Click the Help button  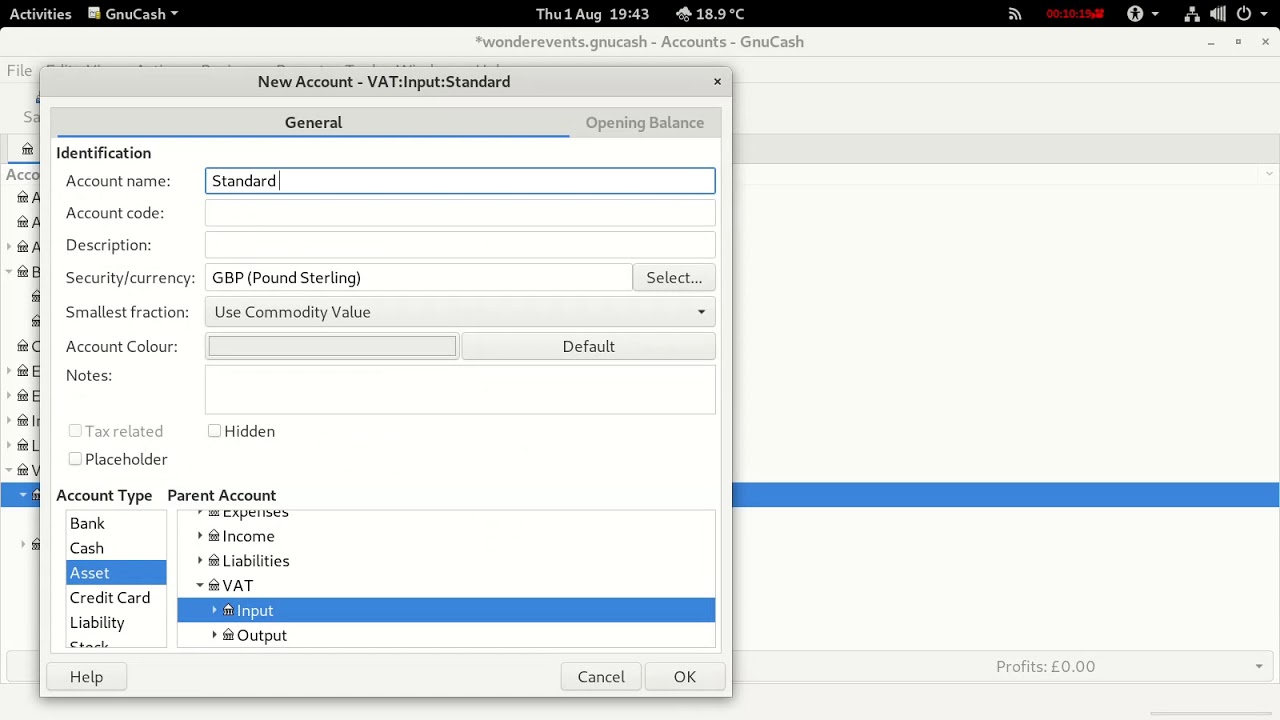pos(86,677)
